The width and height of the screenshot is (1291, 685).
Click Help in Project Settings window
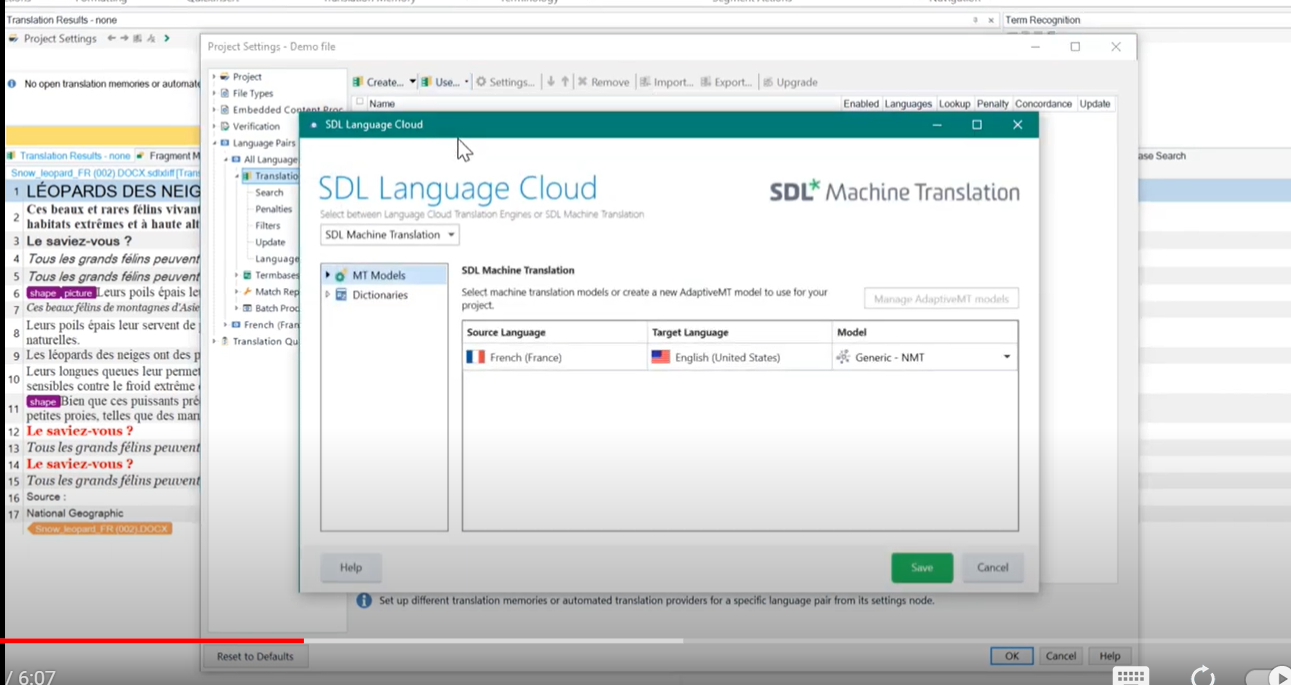(x=1110, y=656)
